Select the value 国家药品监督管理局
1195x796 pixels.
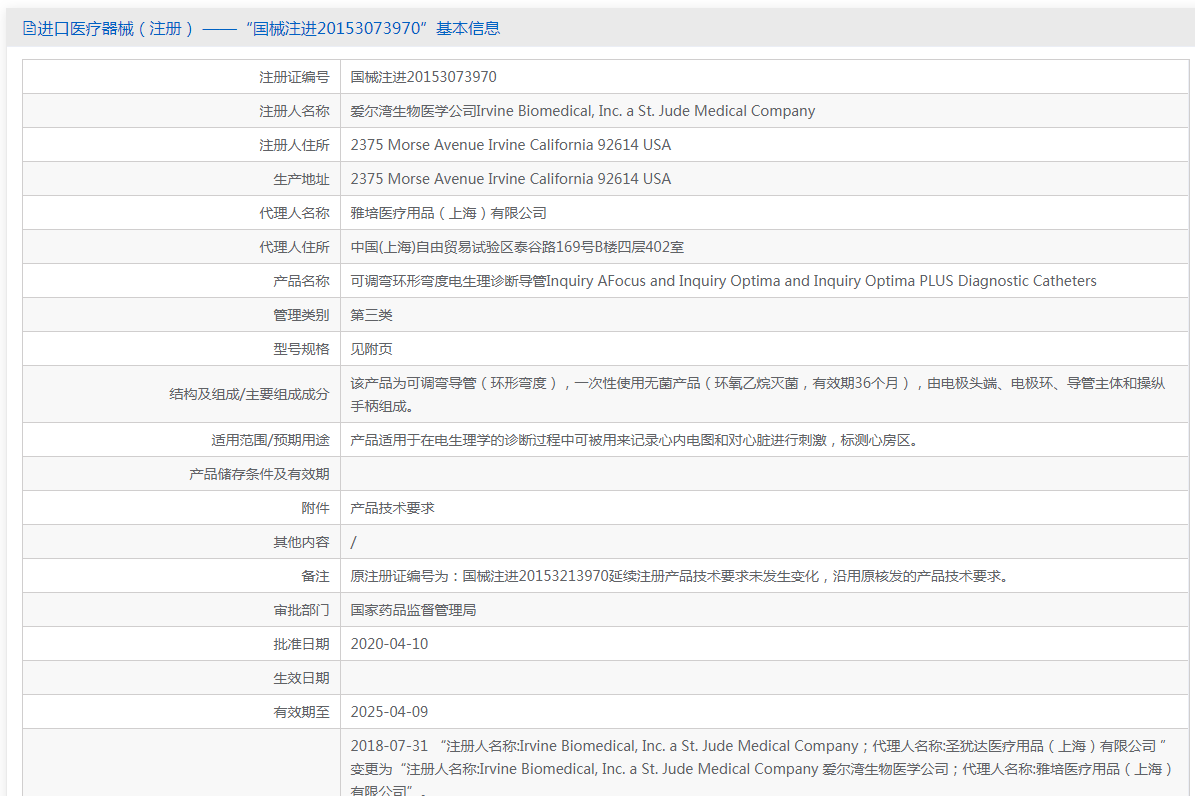[x=413, y=611]
